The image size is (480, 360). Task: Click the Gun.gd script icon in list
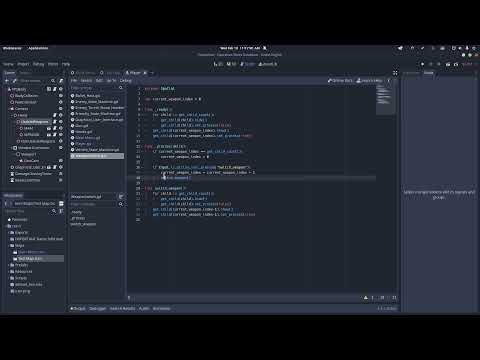72,126
